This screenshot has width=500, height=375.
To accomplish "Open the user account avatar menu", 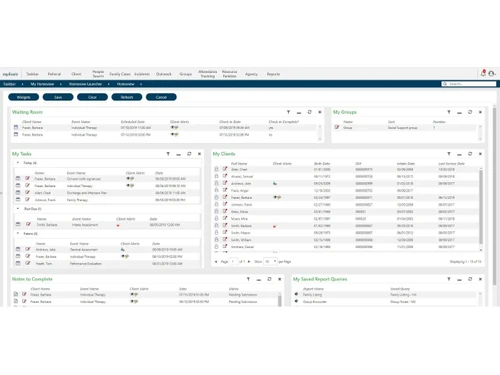I will 492,73.
